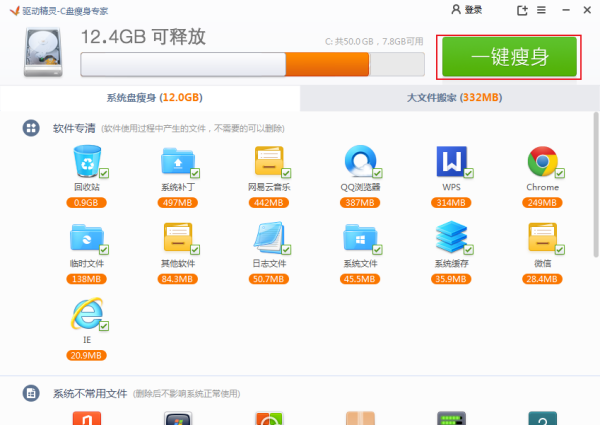This screenshot has height=425, width=600.
Task: Uncheck the 系统文件 checkbox
Action: pyautogui.click(x=377, y=249)
